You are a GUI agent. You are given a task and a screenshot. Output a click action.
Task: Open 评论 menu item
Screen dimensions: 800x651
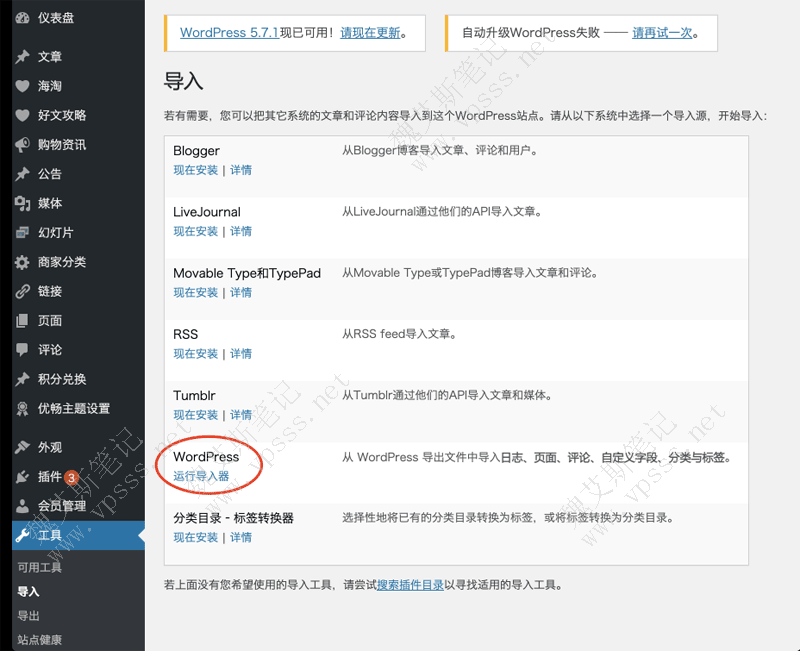(50, 350)
